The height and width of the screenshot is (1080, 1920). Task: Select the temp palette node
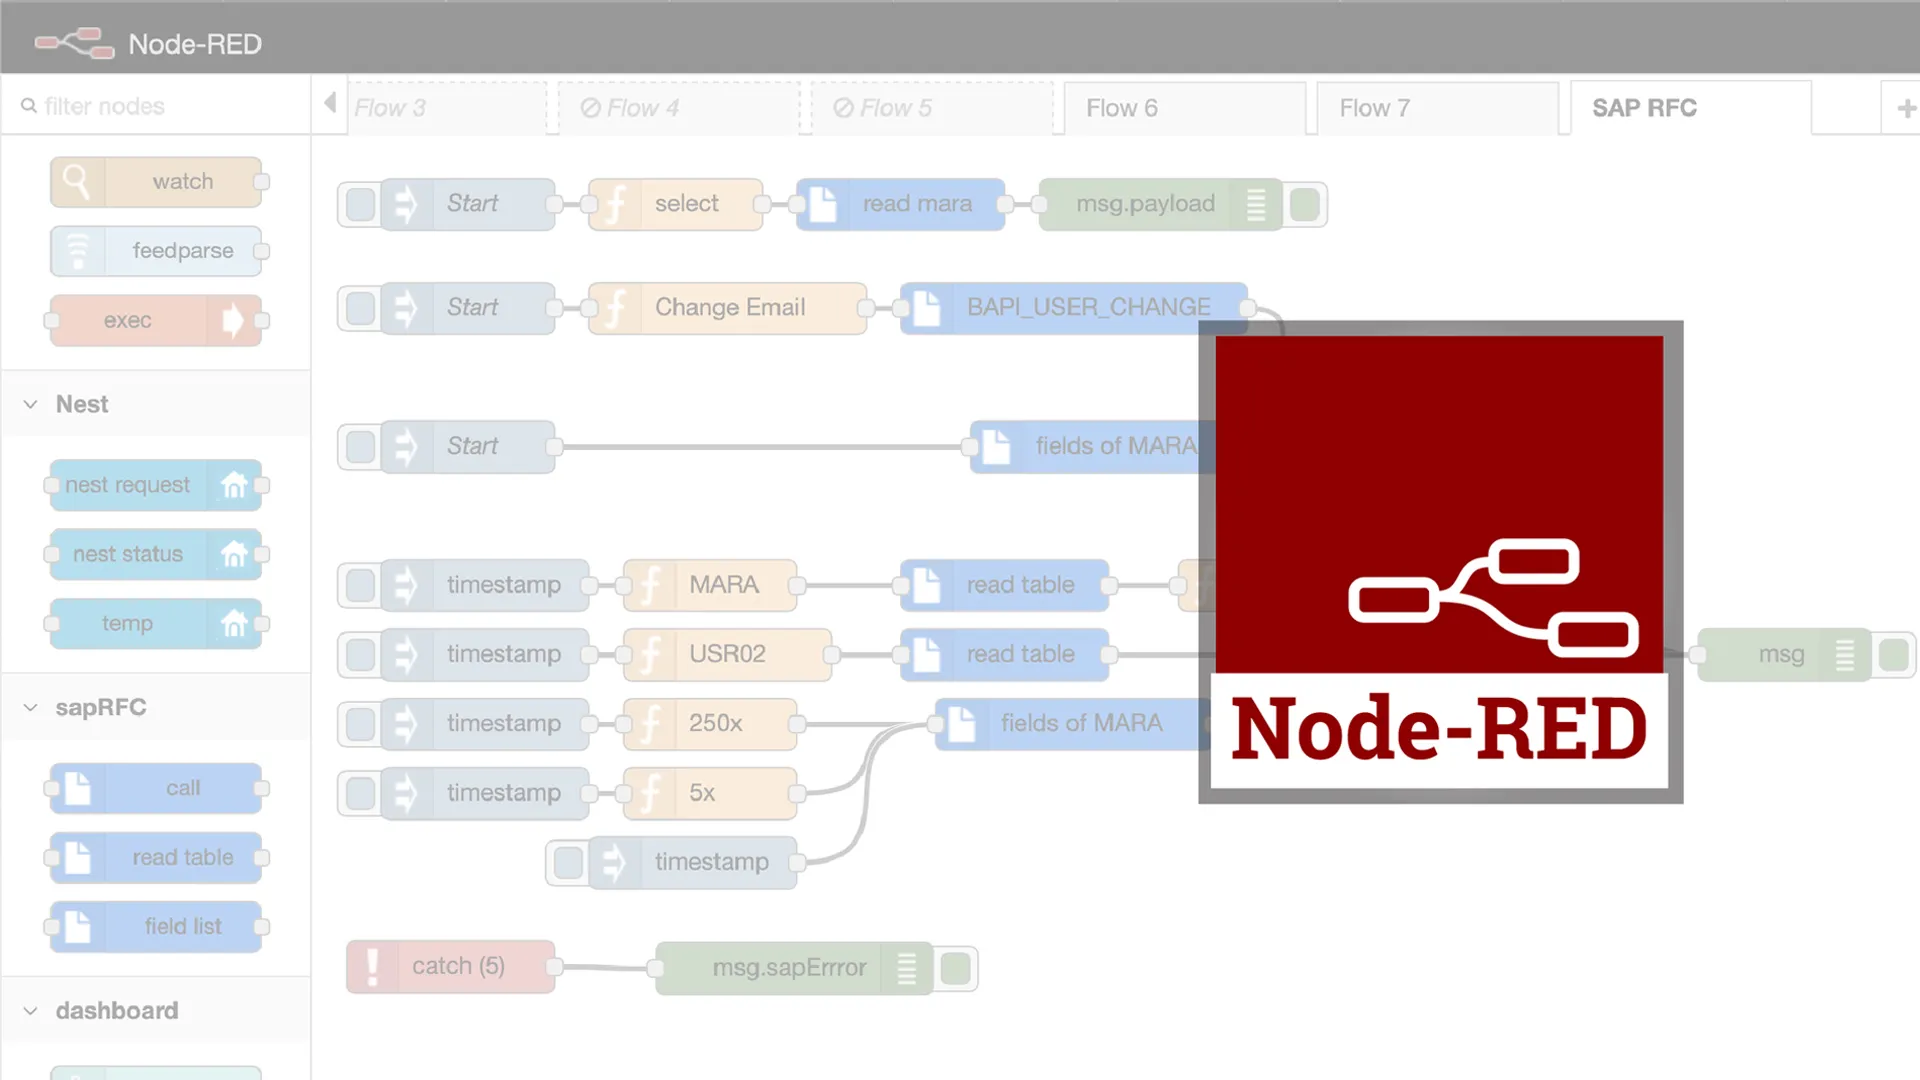click(x=157, y=624)
